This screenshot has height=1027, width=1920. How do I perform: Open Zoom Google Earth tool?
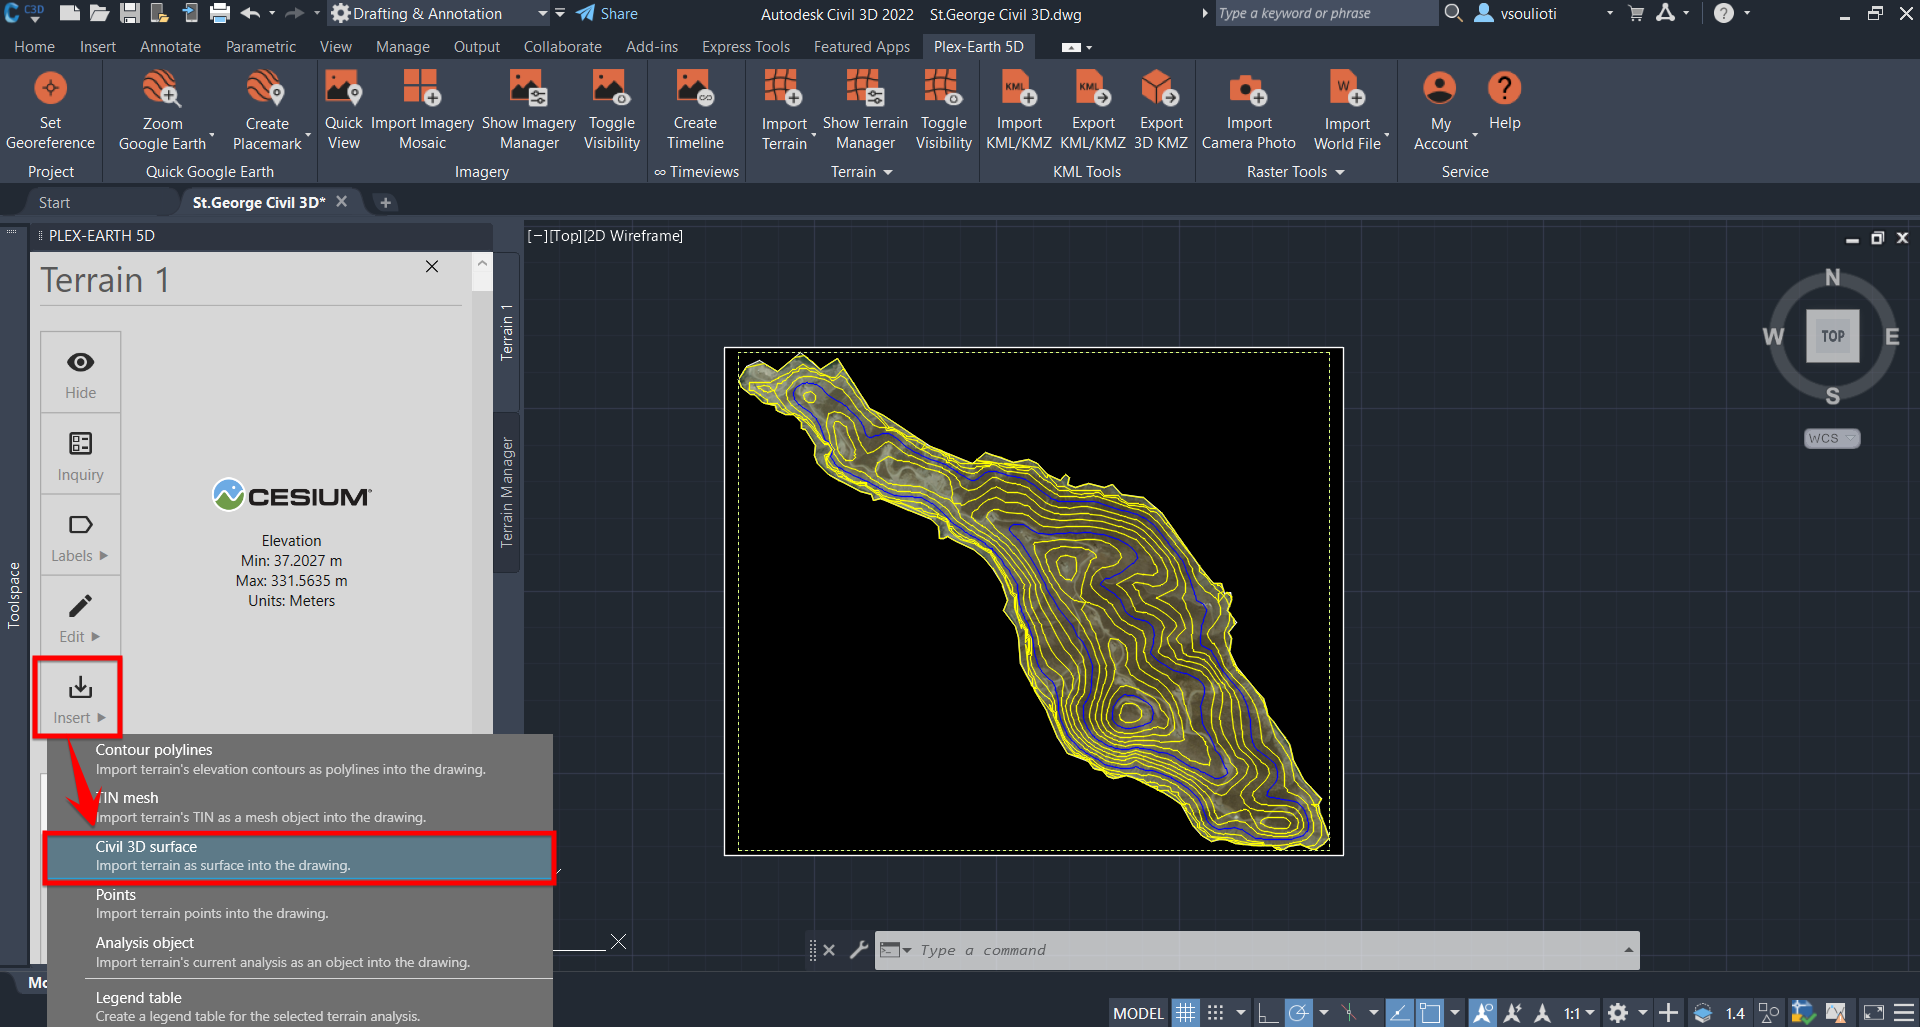click(163, 110)
